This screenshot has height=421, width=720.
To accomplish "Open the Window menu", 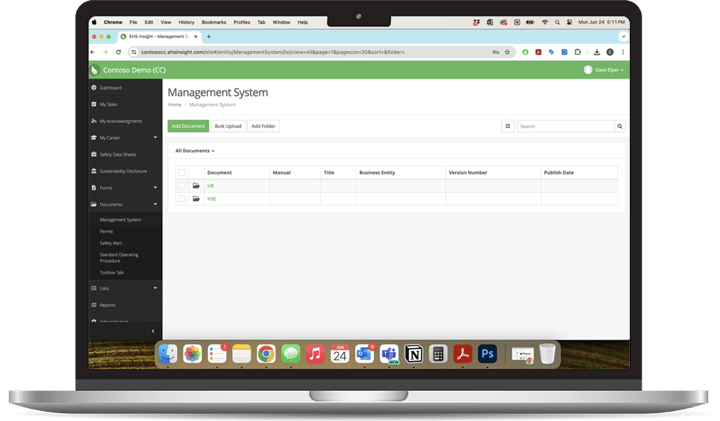I will (281, 22).
